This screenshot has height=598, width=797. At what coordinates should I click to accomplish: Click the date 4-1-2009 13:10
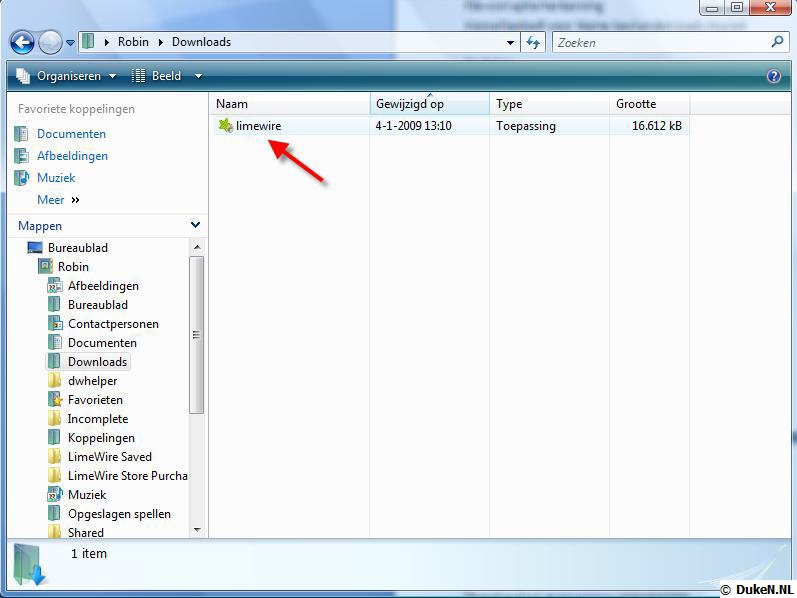pos(413,126)
